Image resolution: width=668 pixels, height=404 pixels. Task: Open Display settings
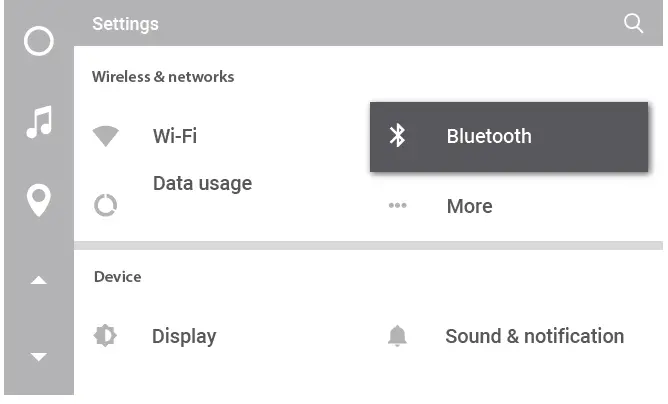184,337
